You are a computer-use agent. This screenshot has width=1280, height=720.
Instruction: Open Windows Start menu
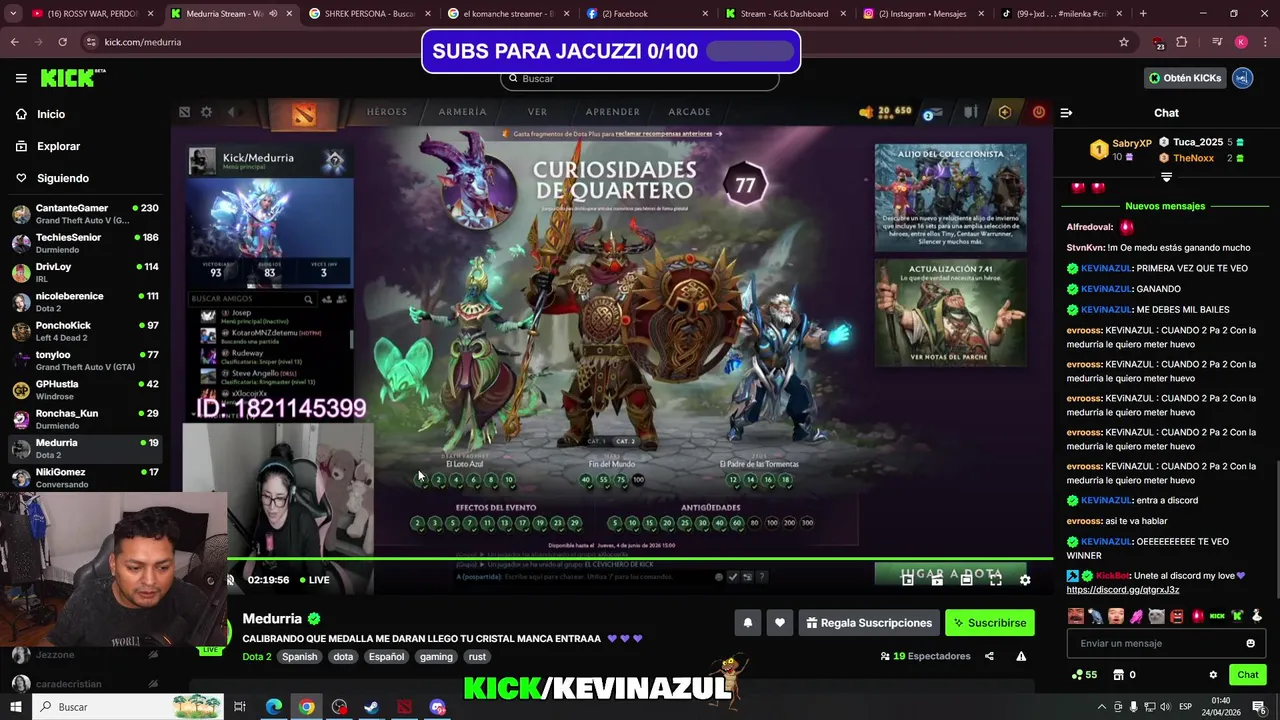pyautogui.click(x=15, y=707)
